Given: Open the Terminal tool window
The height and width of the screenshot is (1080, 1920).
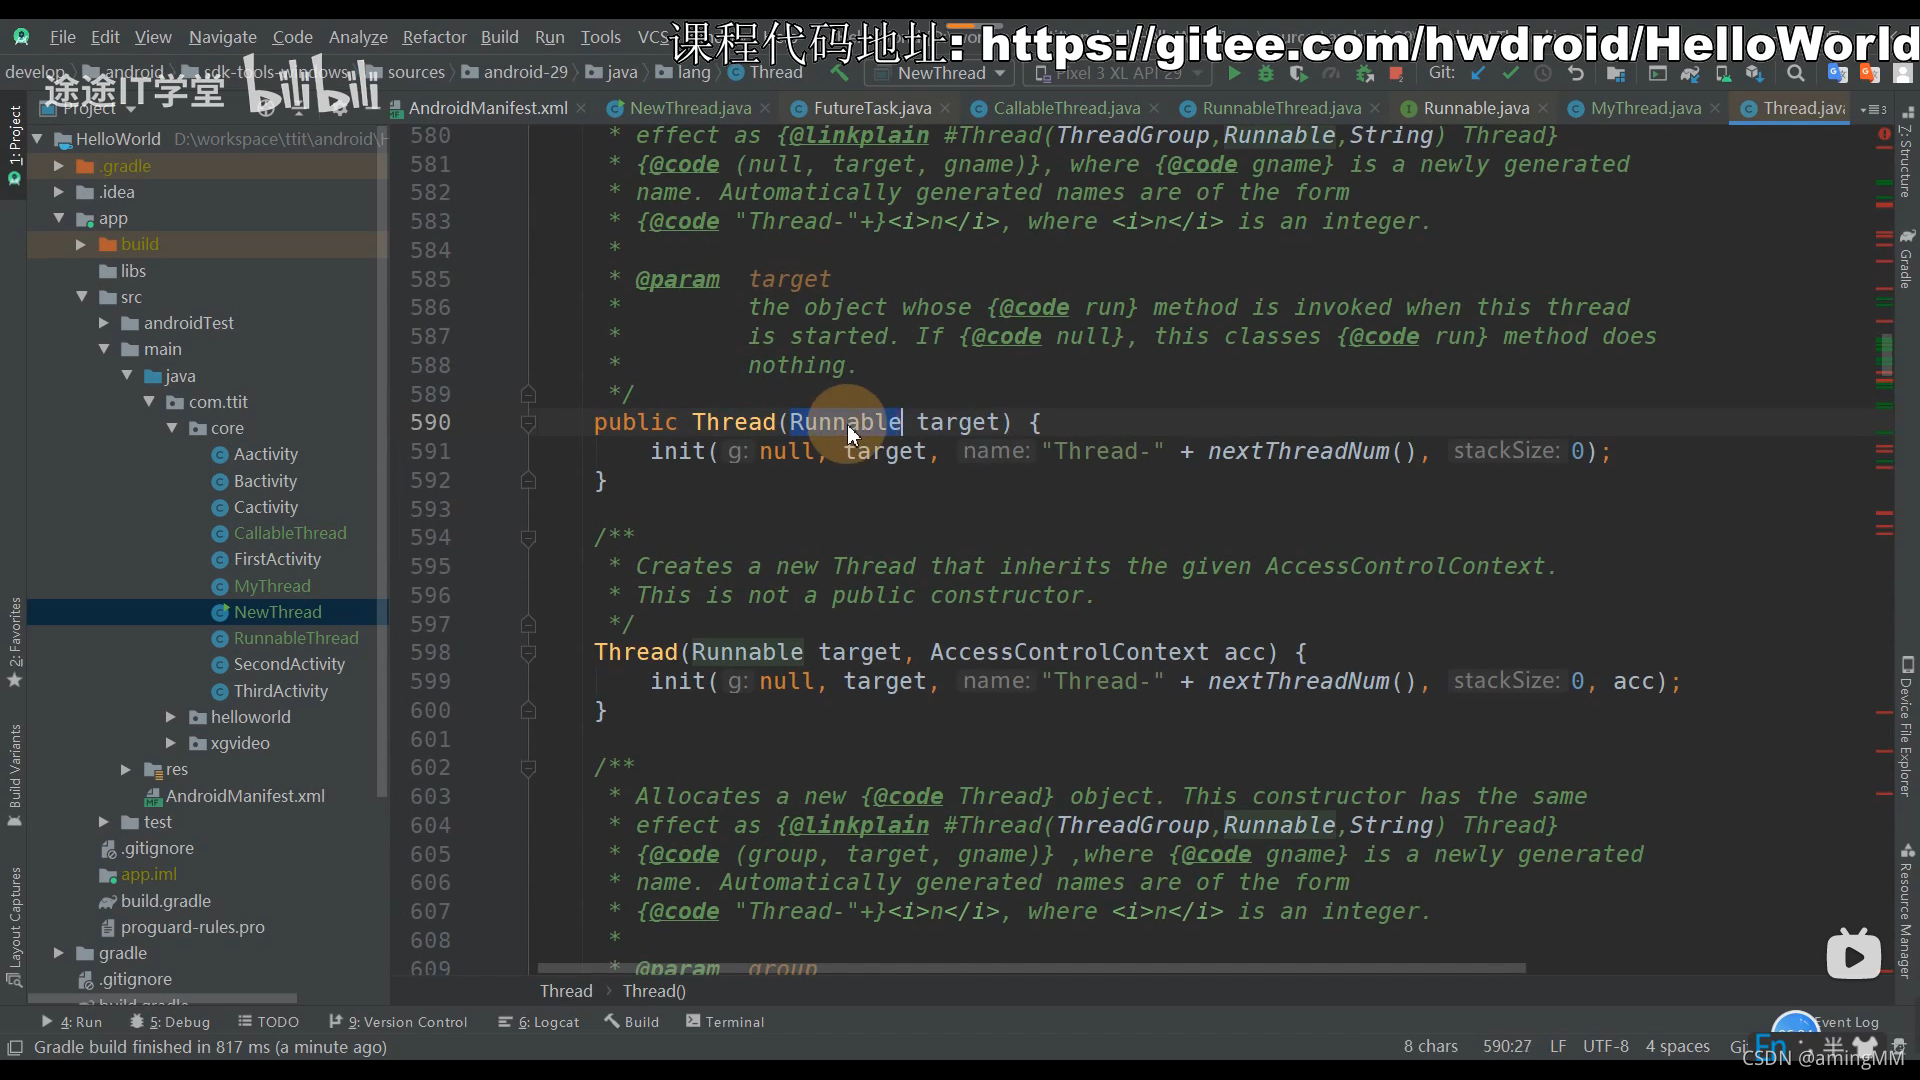Looking at the screenshot, I should click(x=725, y=1022).
